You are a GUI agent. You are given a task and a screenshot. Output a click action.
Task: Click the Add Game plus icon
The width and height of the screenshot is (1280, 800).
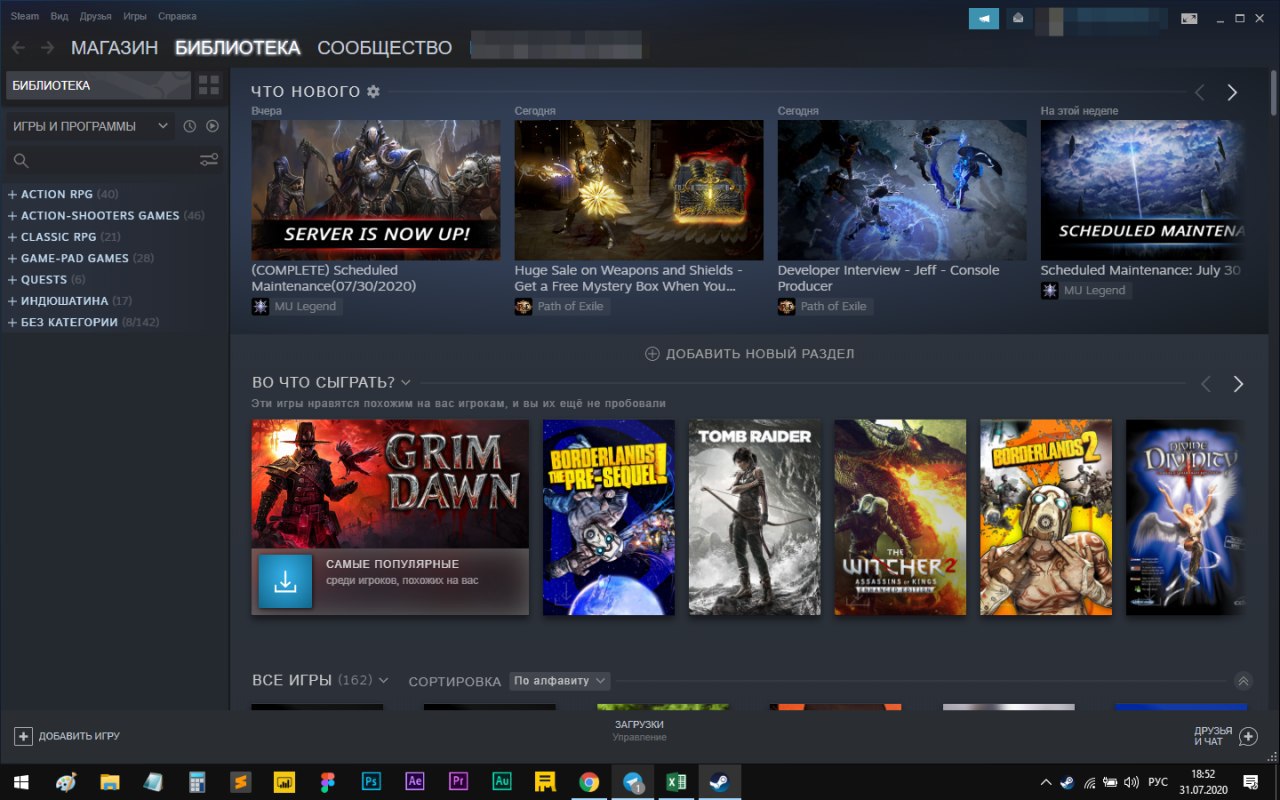point(23,736)
